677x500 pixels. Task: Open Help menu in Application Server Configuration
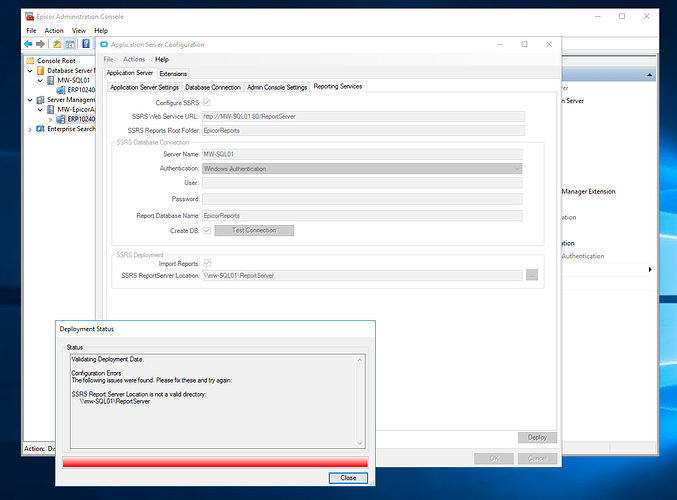click(x=162, y=60)
